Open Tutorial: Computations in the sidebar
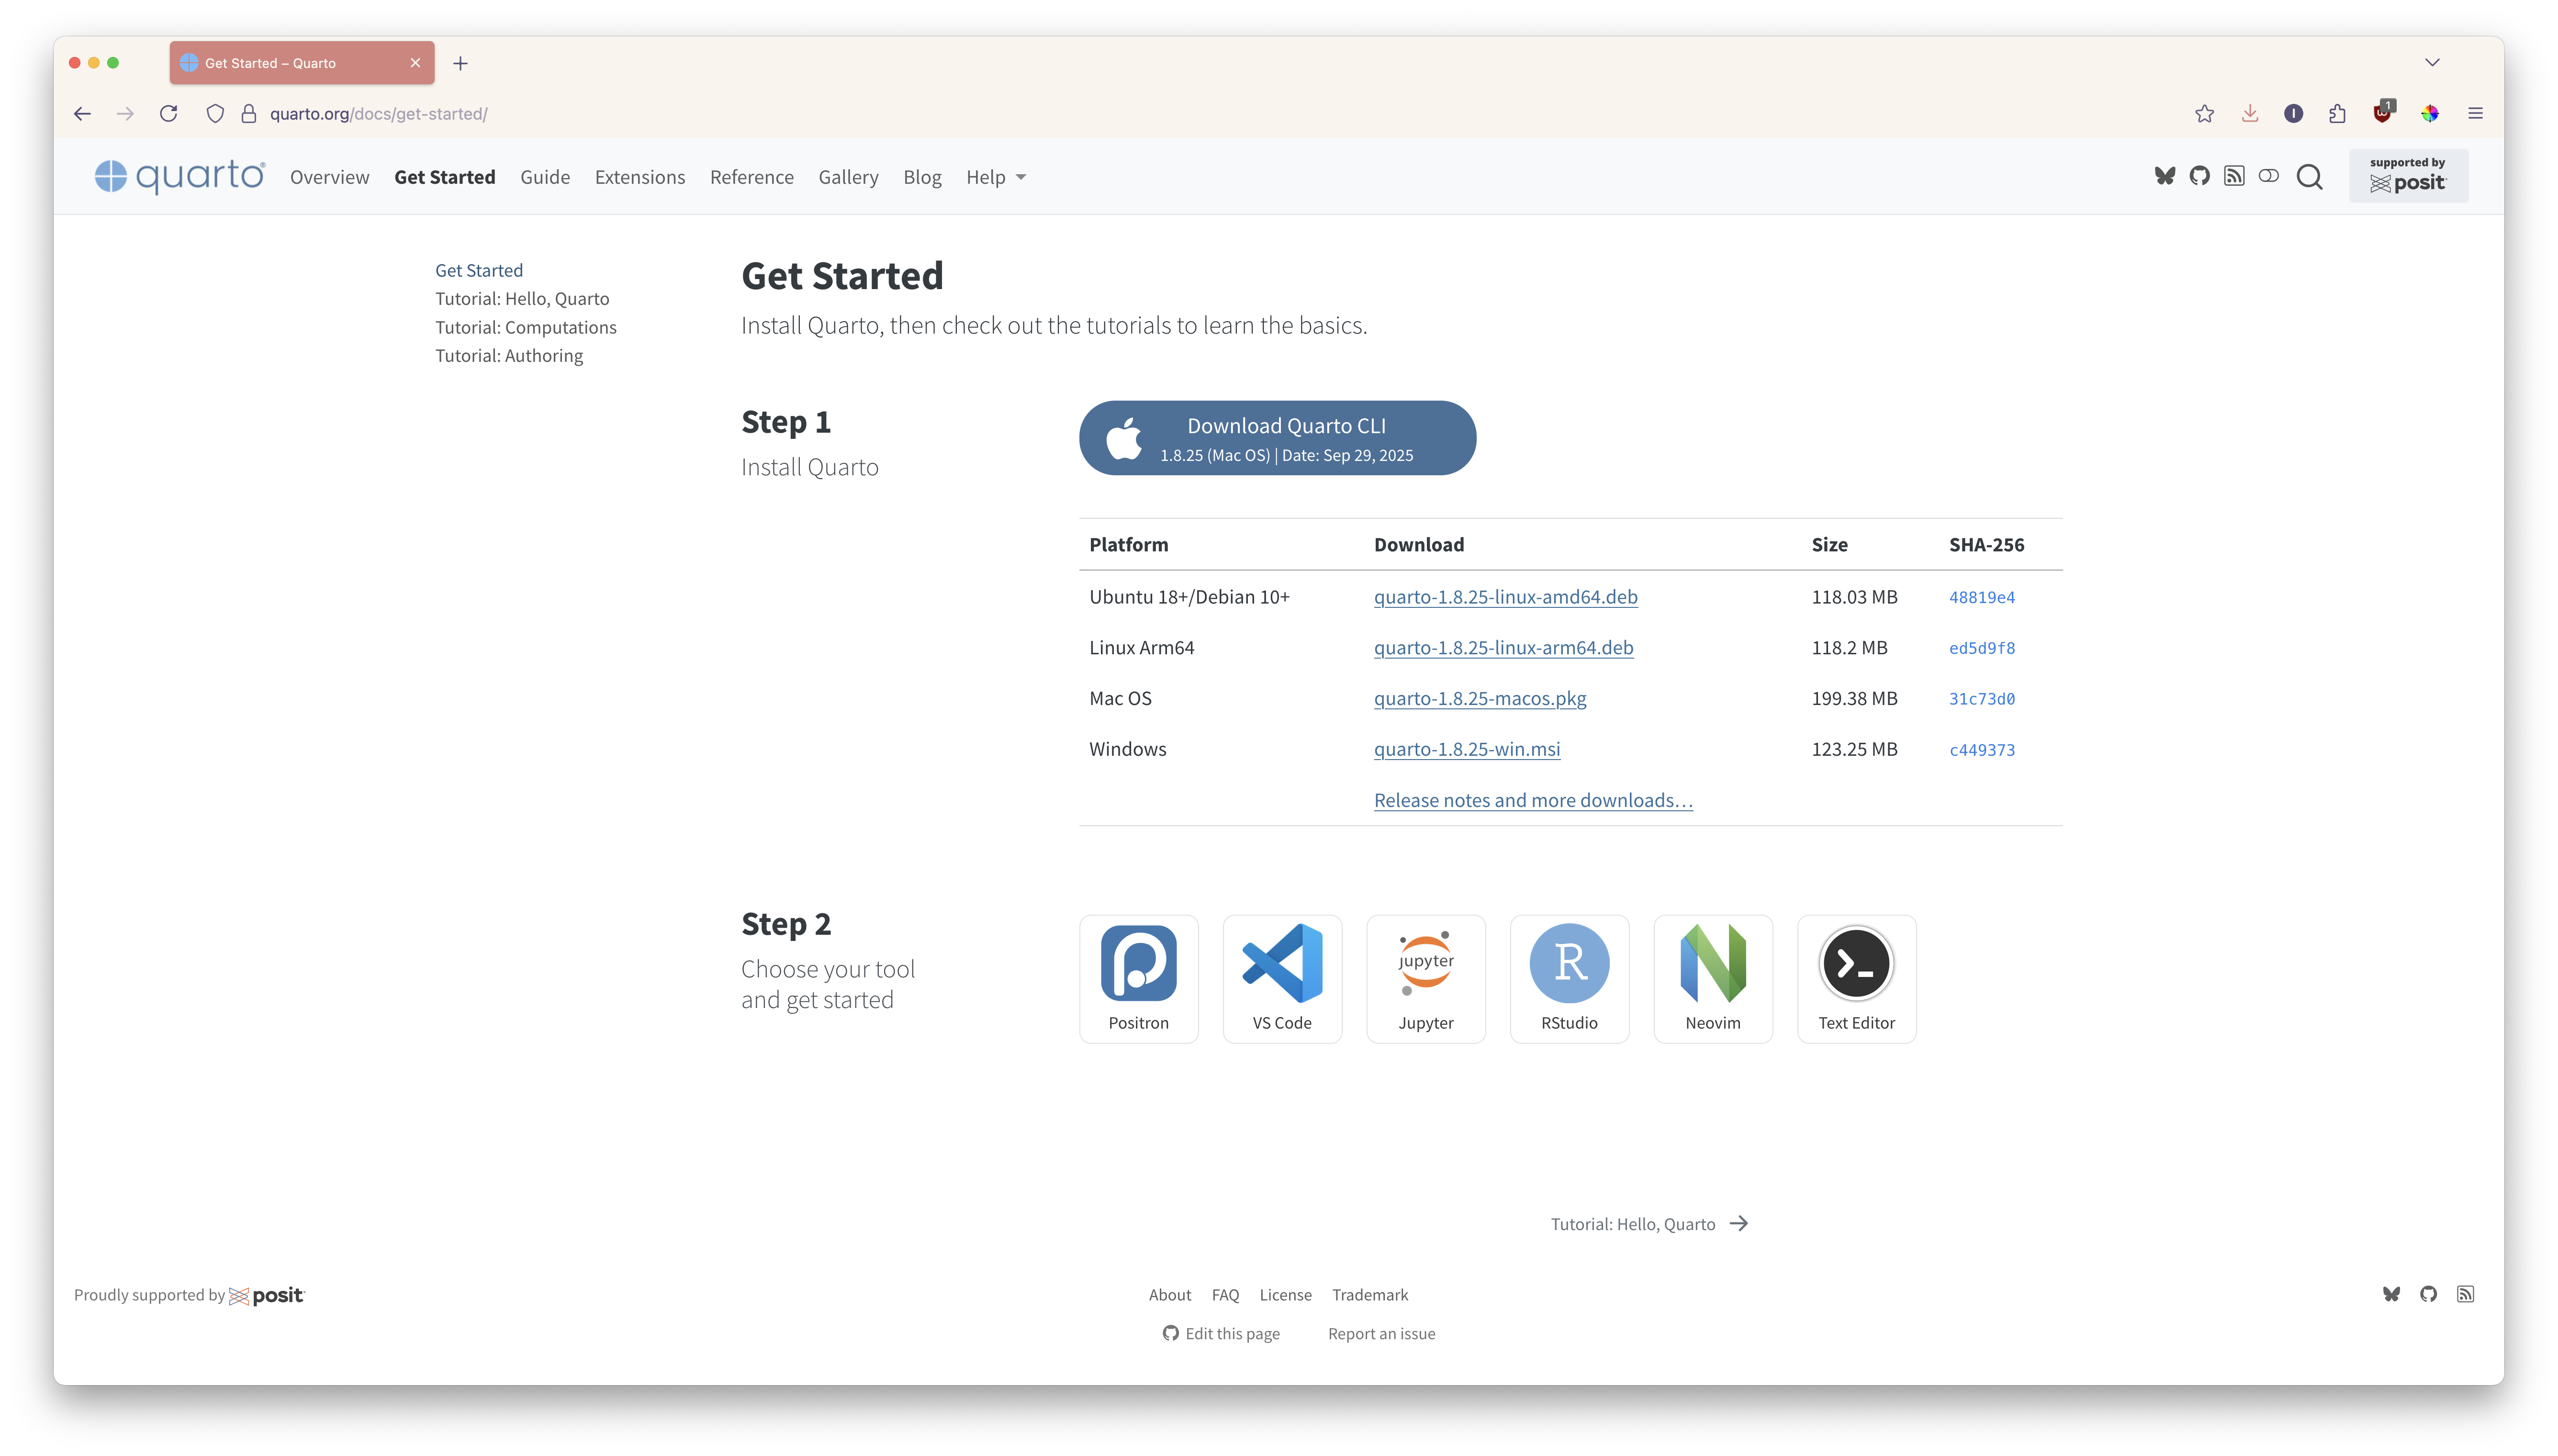The width and height of the screenshot is (2558, 1456). click(525, 327)
